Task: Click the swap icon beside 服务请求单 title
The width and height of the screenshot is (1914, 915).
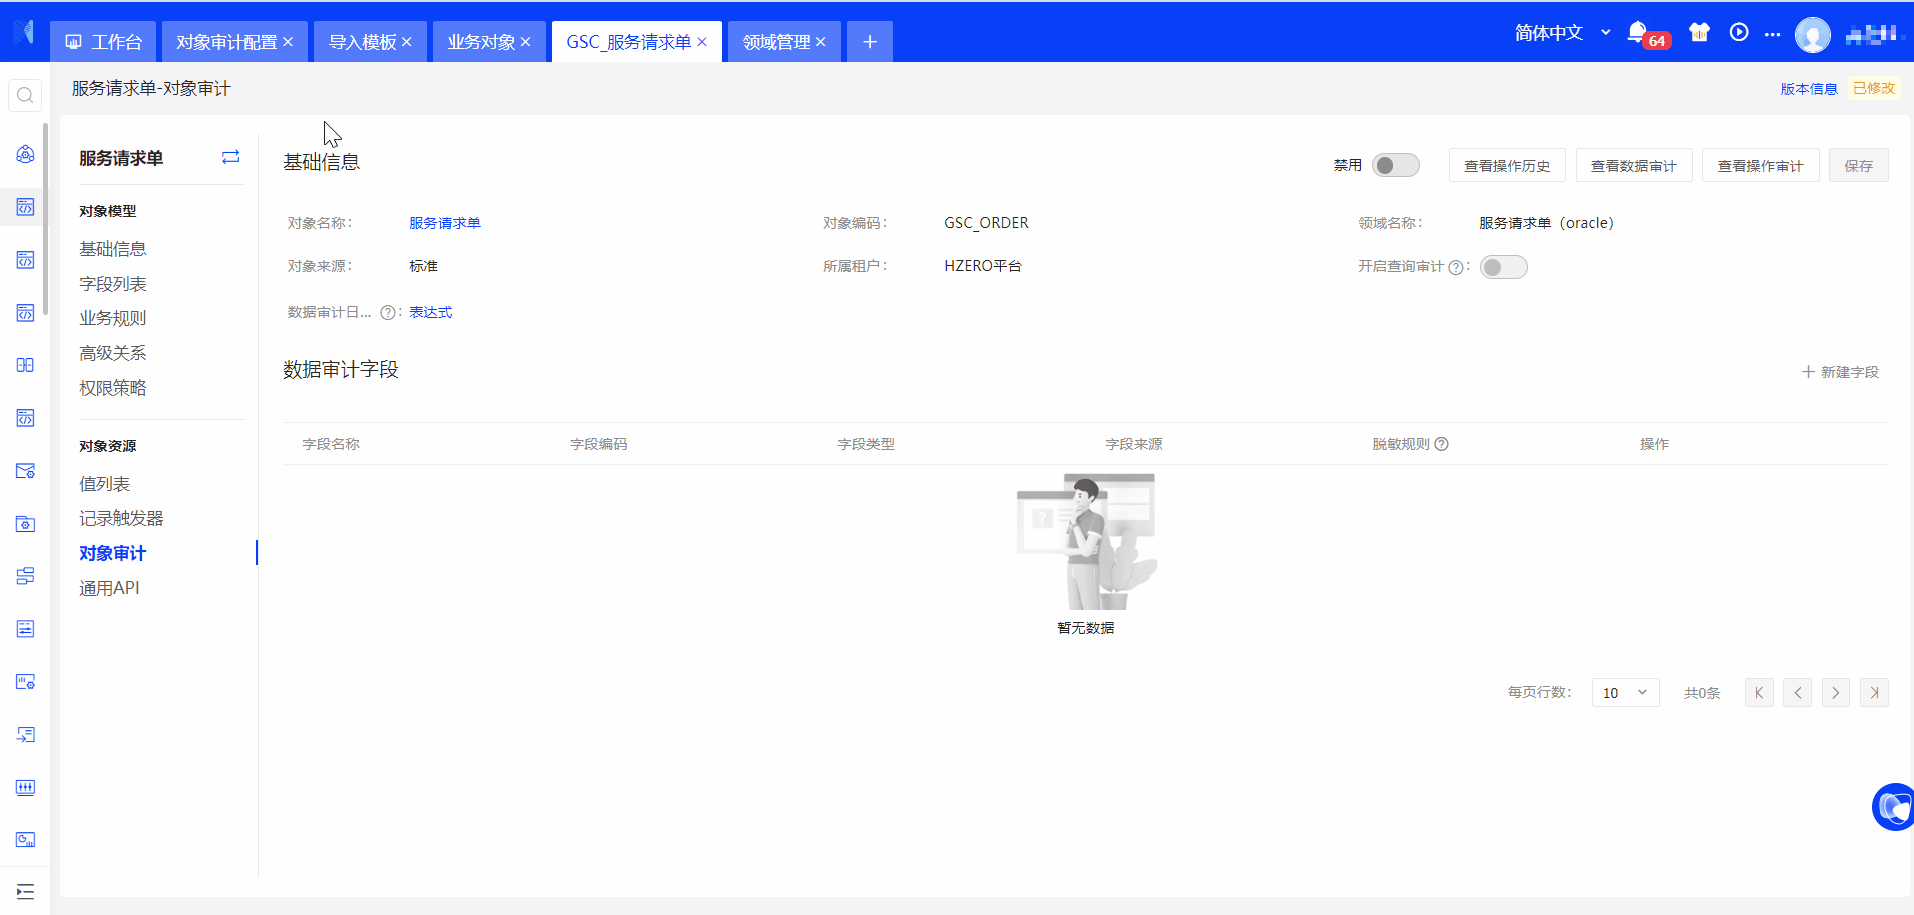Action: pyautogui.click(x=230, y=157)
